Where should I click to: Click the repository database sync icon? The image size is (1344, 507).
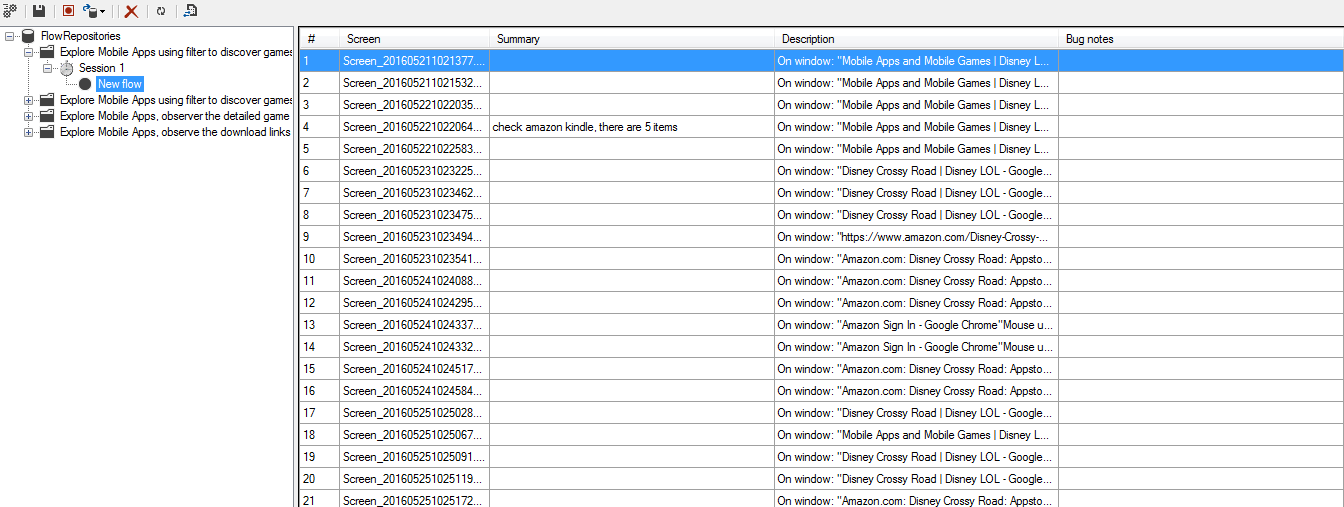(x=90, y=10)
